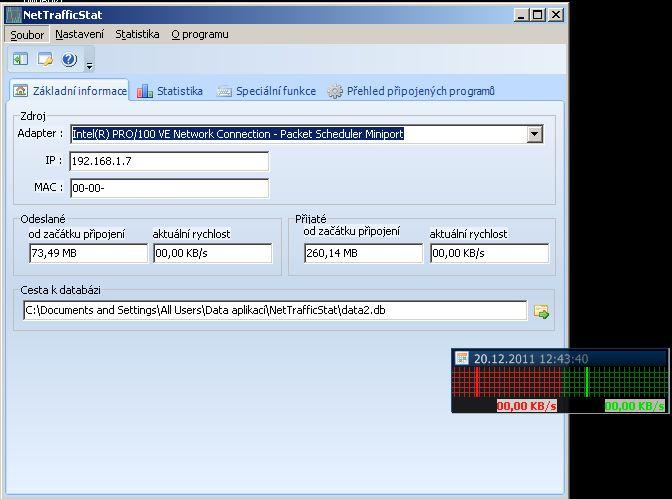Open the O programu menu
The width and height of the screenshot is (672, 499).
click(x=200, y=34)
